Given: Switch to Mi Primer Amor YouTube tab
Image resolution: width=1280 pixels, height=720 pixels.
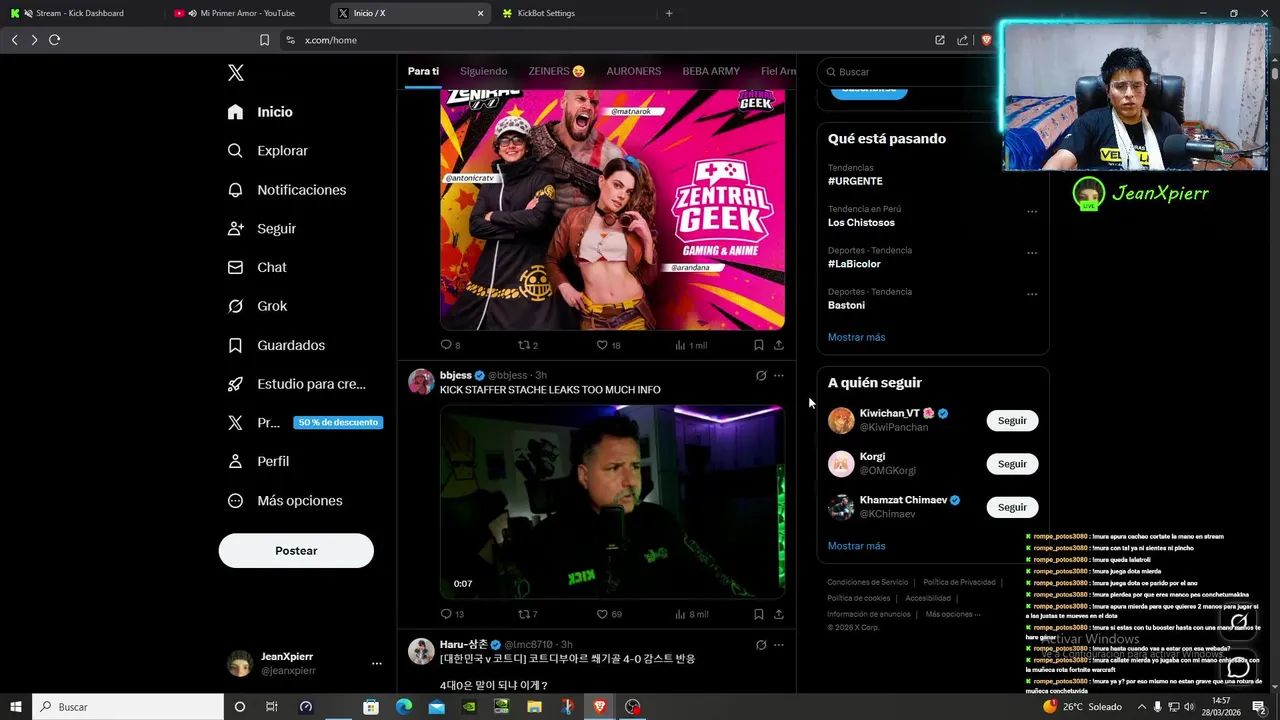Looking at the screenshot, I should point(247,13).
